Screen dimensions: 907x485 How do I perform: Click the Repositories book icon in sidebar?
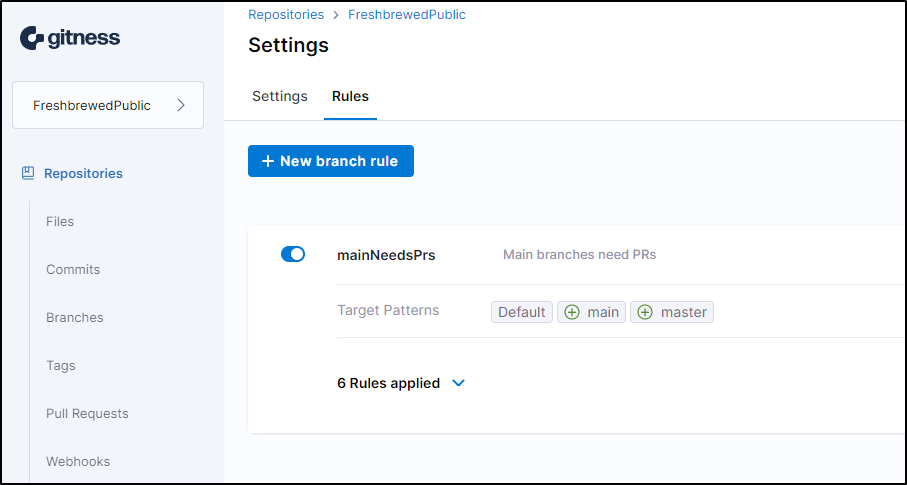[x=28, y=173]
